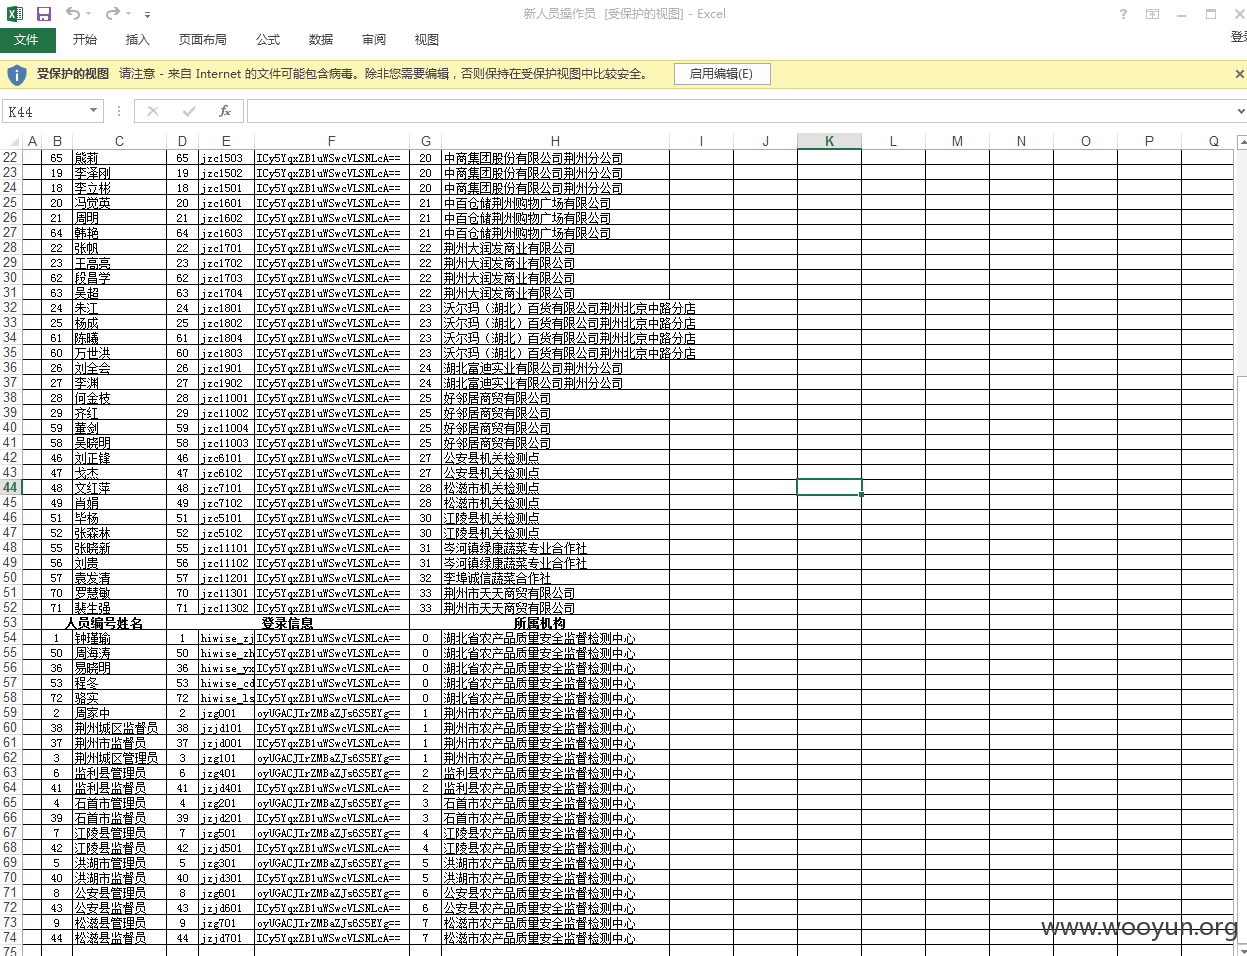Select the cell with name 戴莉

pyautogui.click(x=119, y=158)
